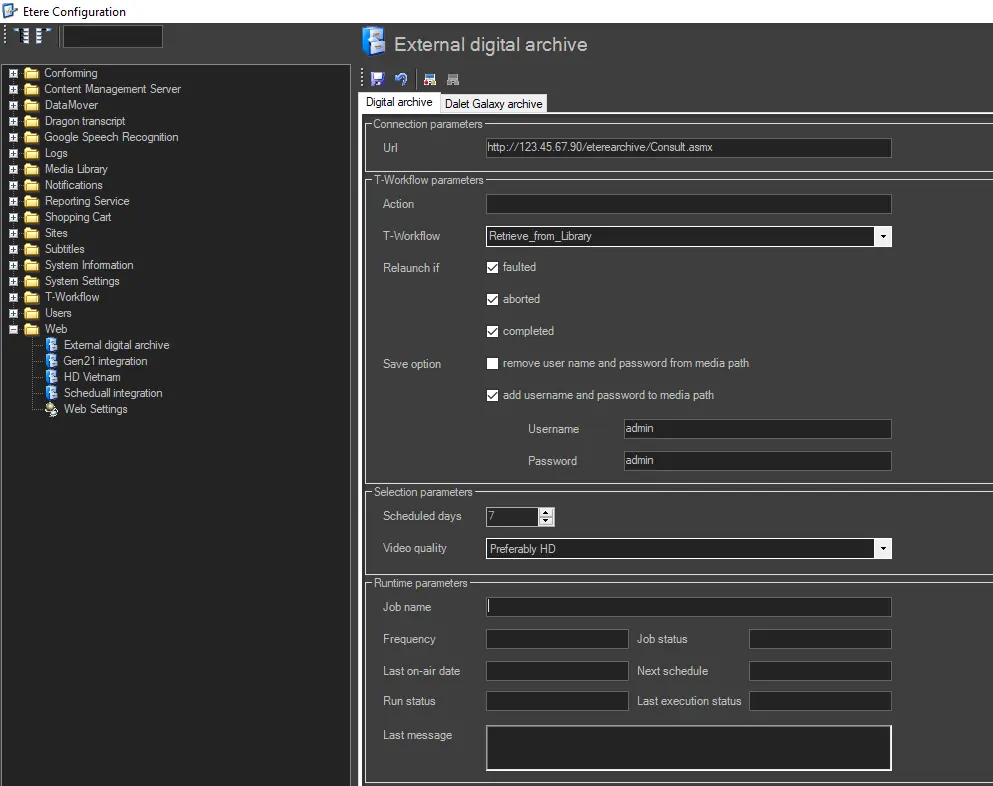
Task: Open the External digital archive tree node
Action: tap(116, 345)
